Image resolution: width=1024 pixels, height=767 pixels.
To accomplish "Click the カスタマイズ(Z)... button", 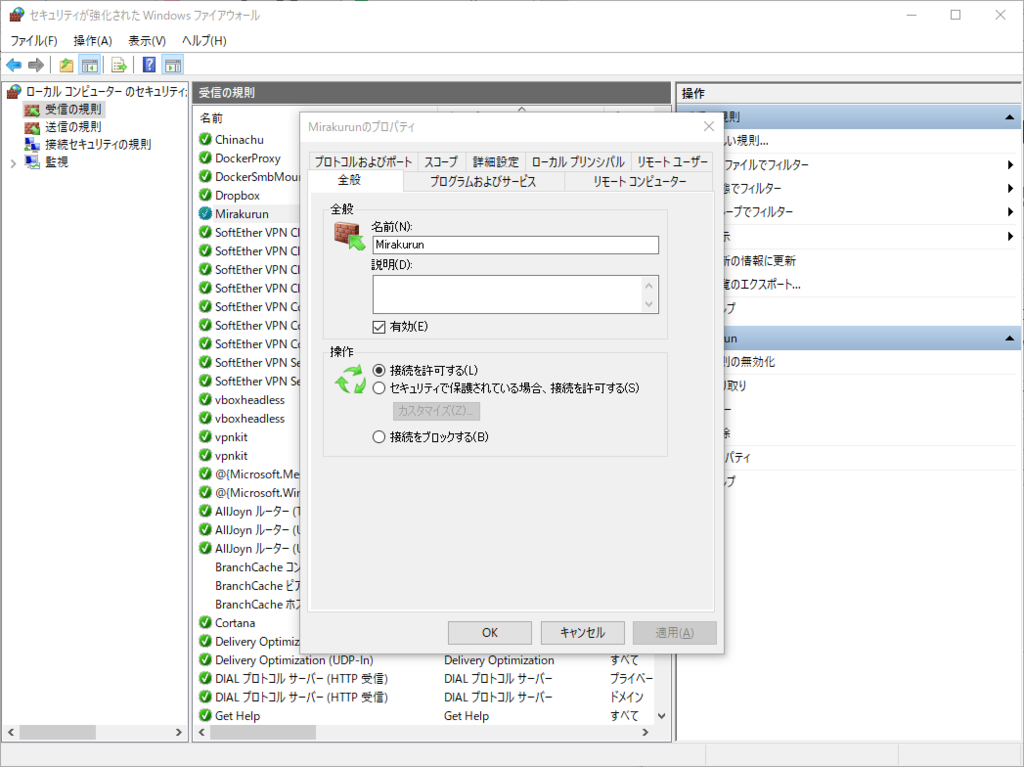I will [436, 411].
